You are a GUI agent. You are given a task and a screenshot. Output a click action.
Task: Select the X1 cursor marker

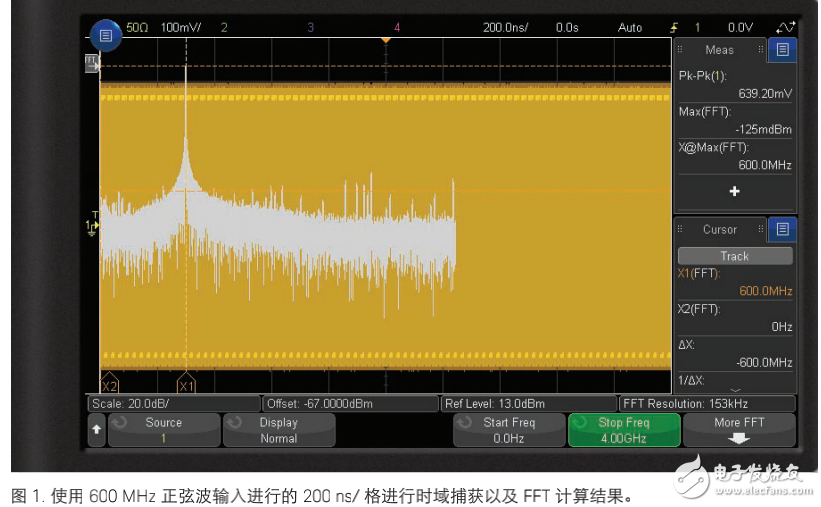[186, 385]
